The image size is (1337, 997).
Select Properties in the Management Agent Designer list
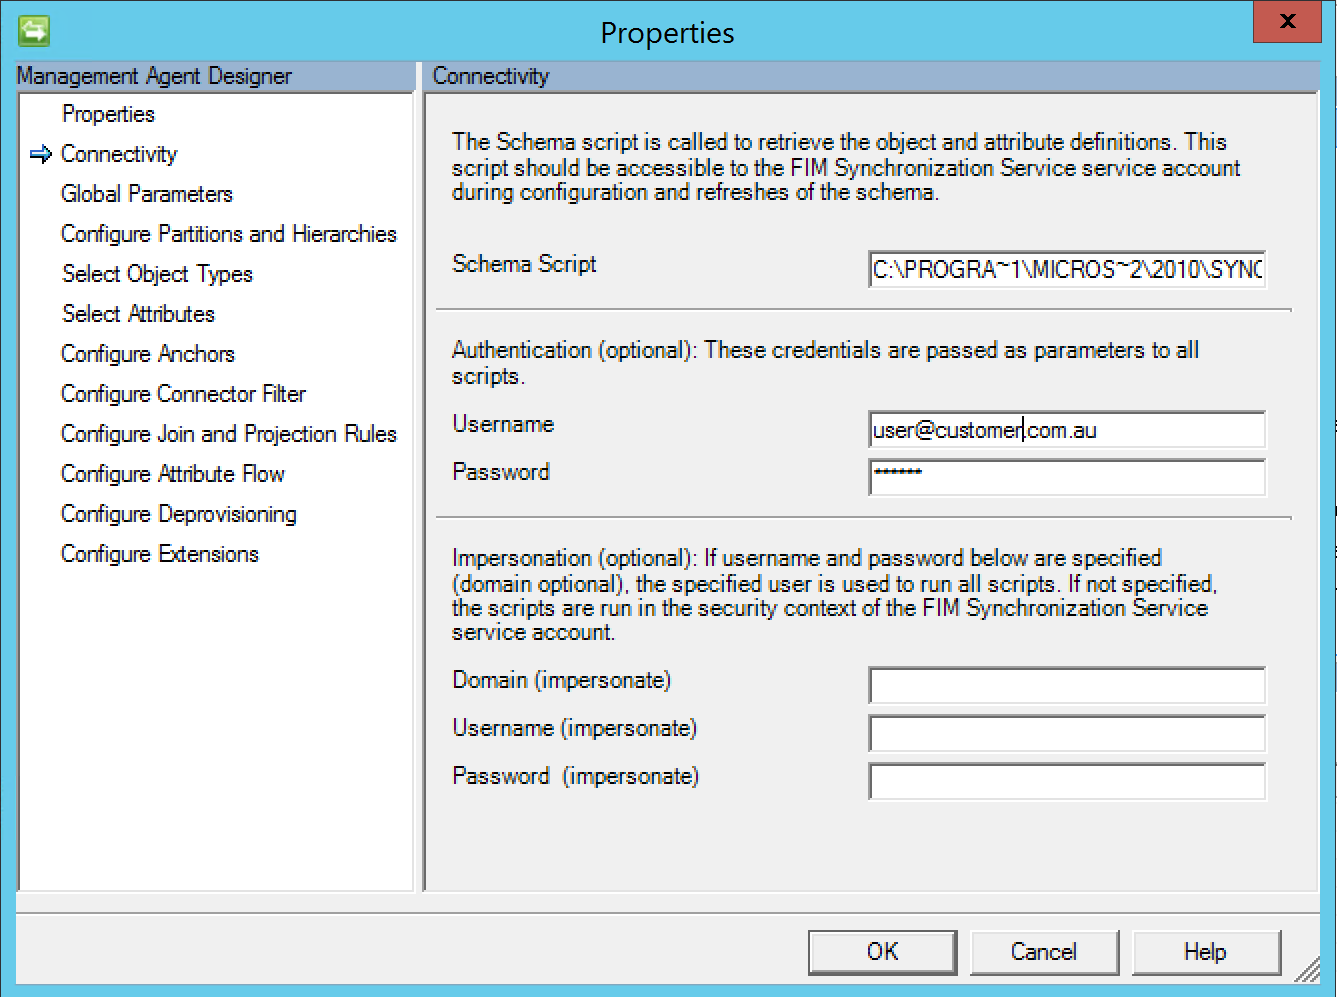107,114
